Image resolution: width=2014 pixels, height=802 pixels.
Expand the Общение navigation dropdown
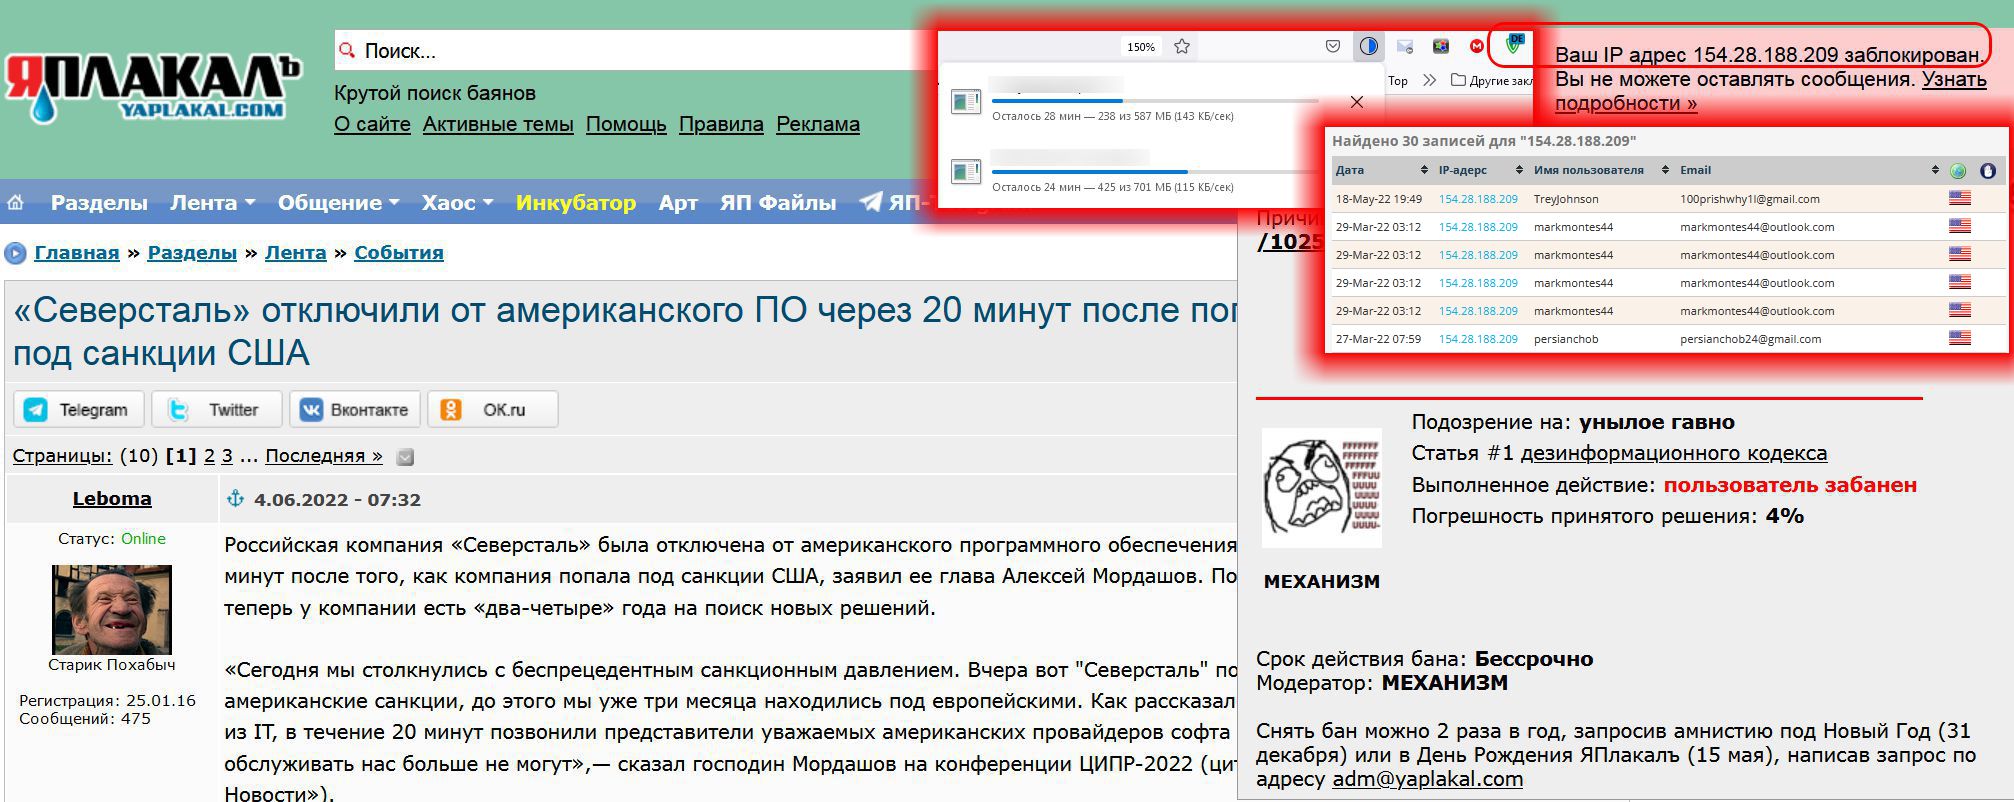tap(339, 203)
